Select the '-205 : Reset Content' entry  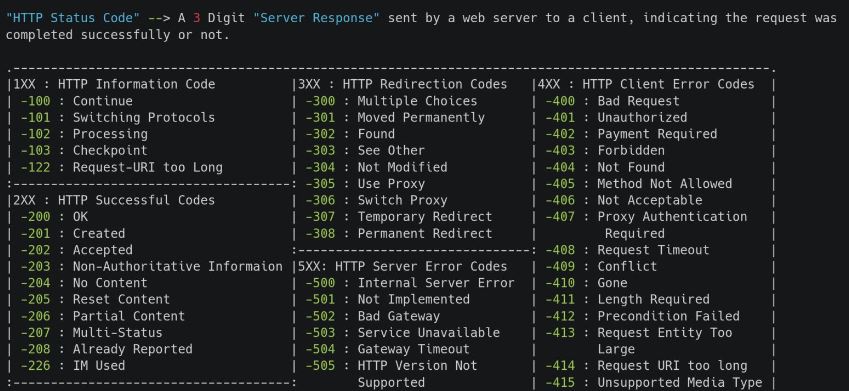[95, 299]
